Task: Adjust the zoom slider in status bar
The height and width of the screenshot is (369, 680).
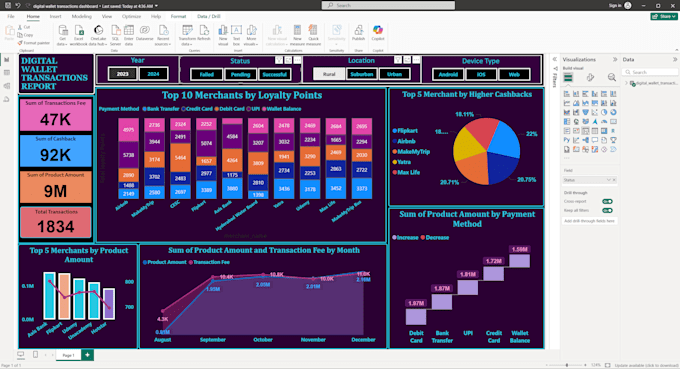Action: coord(566,365)
